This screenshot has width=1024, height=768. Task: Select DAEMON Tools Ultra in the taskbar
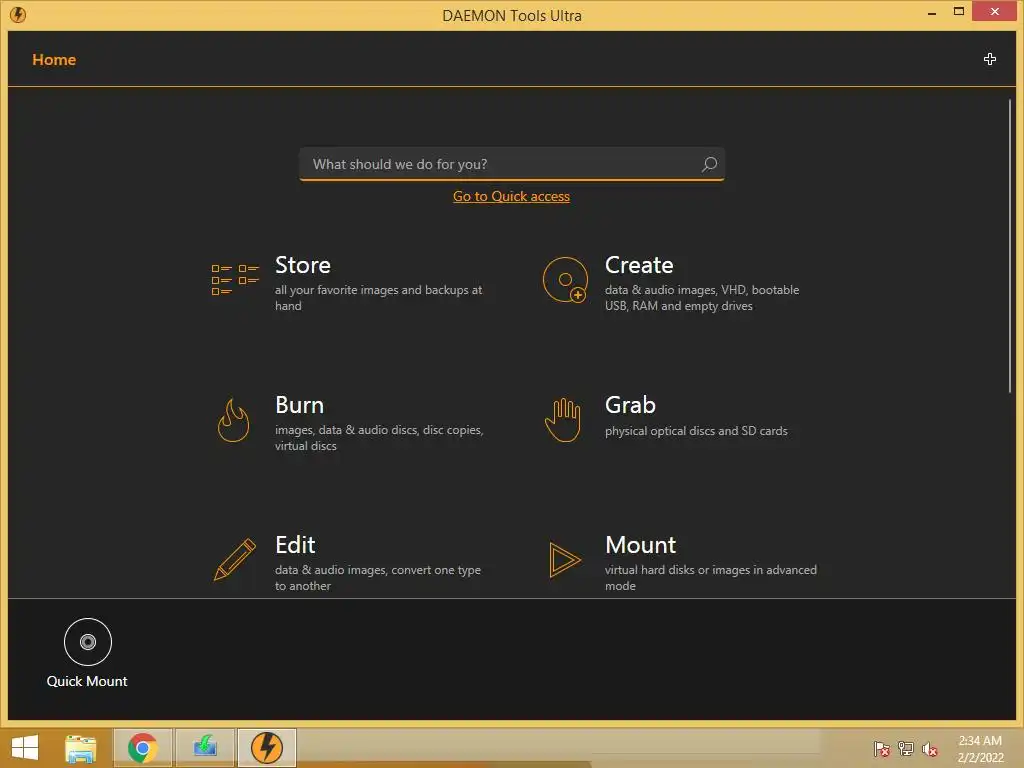tap(266, 748)
